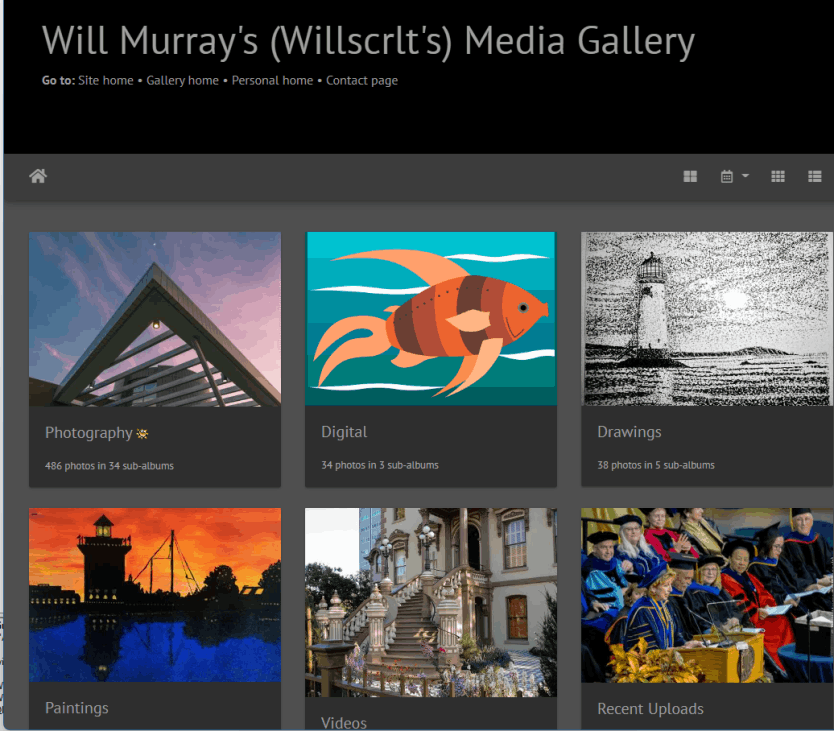The height and width of the screenshot is (731, 834).
Task: Select the photo thumbnails grid icon
Action: pyautogui.click(x=778, y=175)
